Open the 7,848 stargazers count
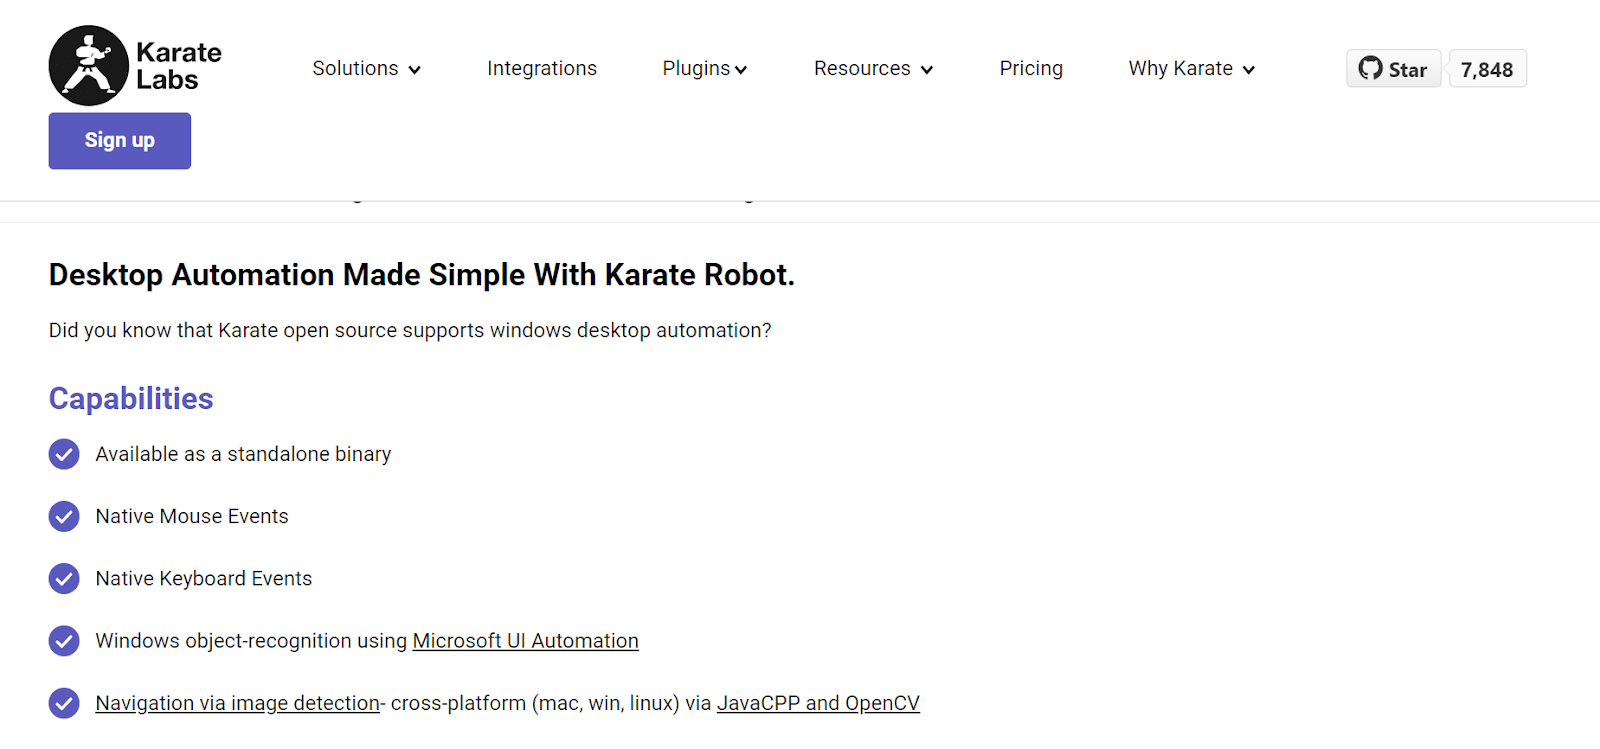The width and height of the screenshot is (1600, 749). click(1487, 69)
